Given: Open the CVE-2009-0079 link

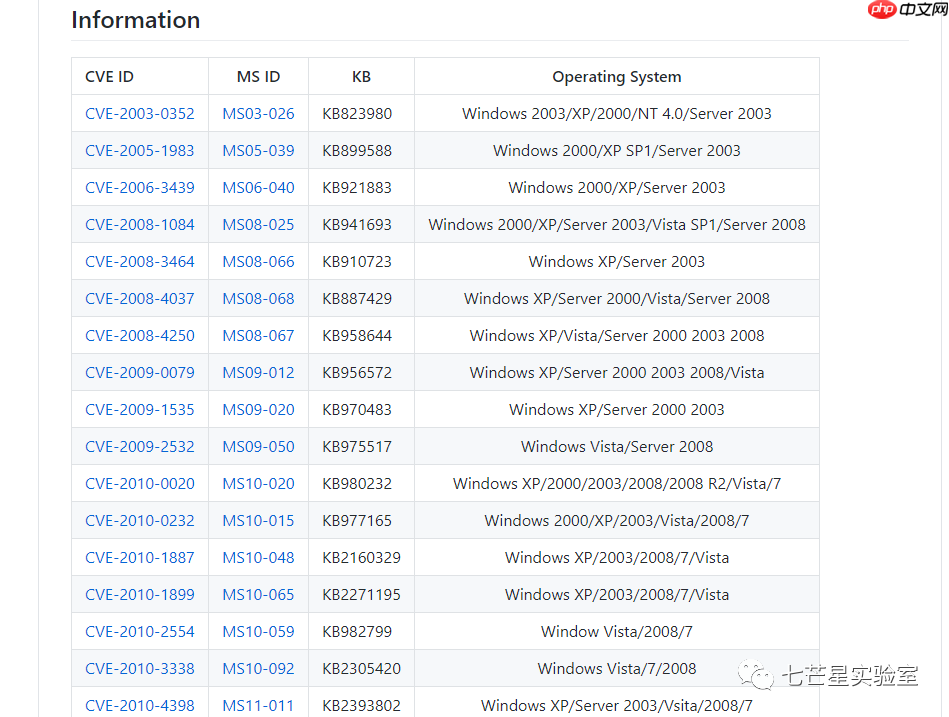Looking at the screenshot, I should tap(140, 373).
